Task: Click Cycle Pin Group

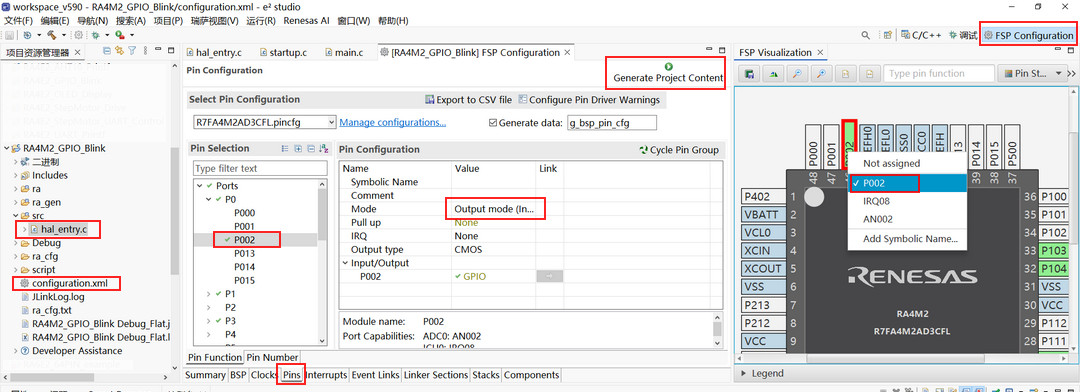Action: (x=679, y=149)
